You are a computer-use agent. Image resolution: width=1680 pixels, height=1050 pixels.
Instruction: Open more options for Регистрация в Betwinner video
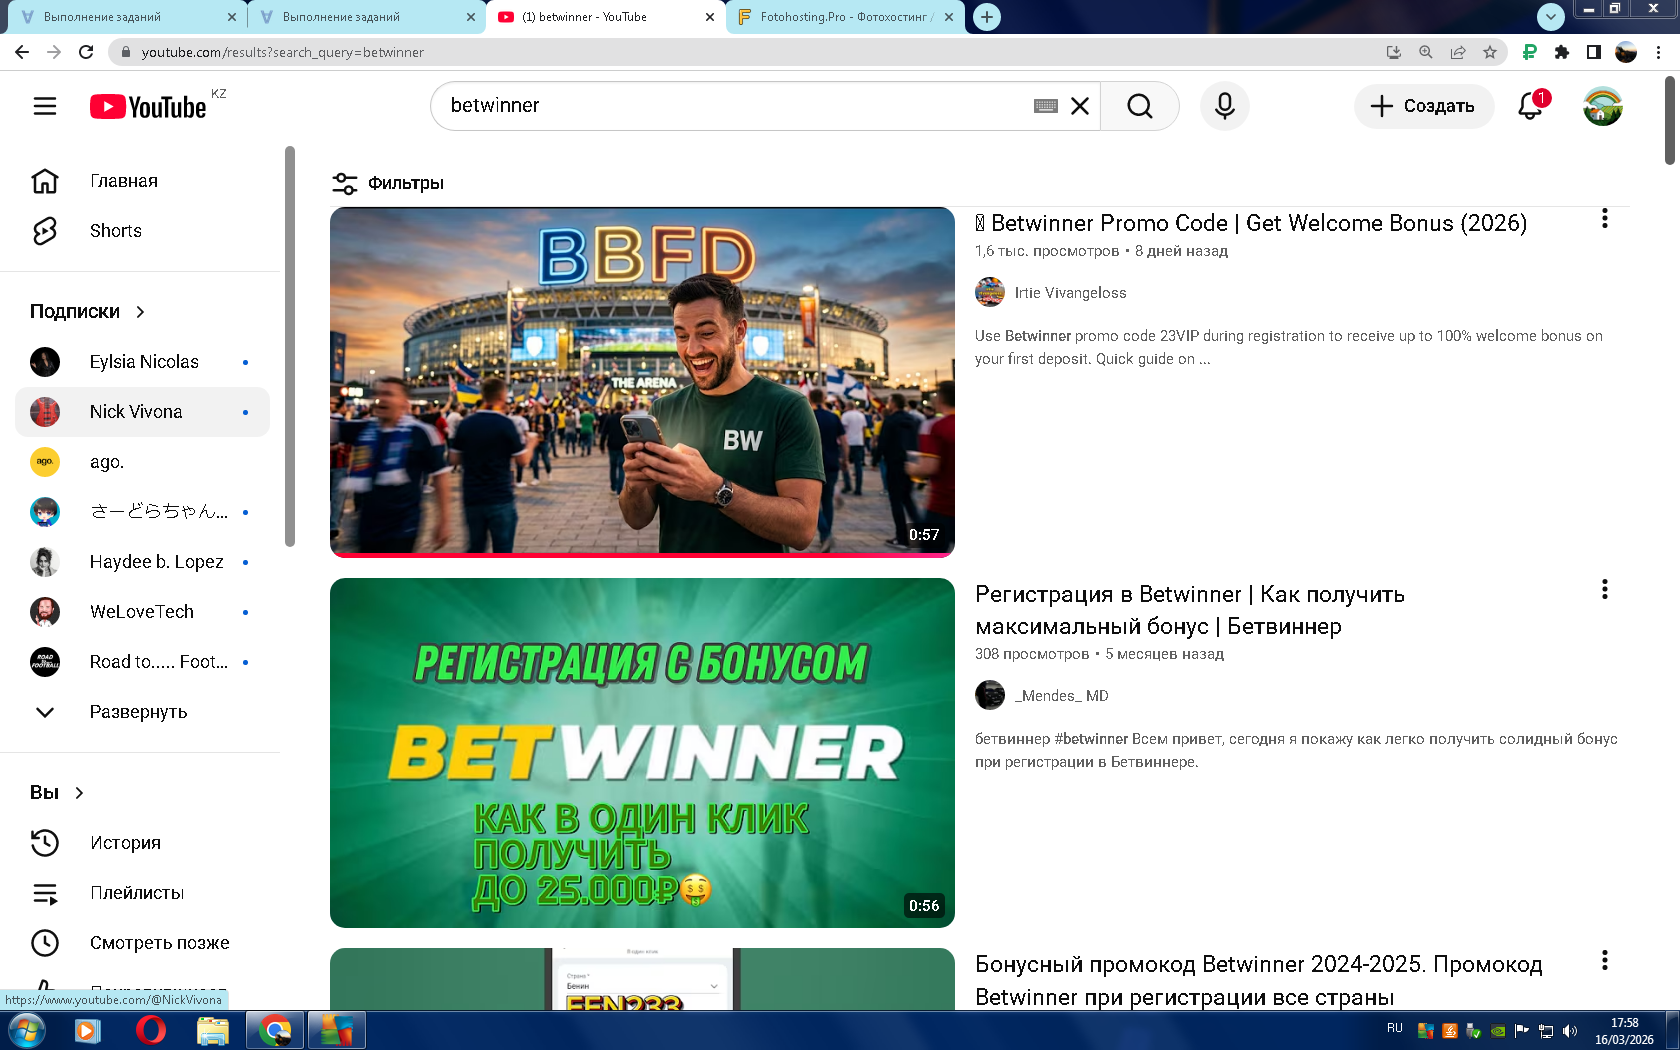click(1604, 590)
